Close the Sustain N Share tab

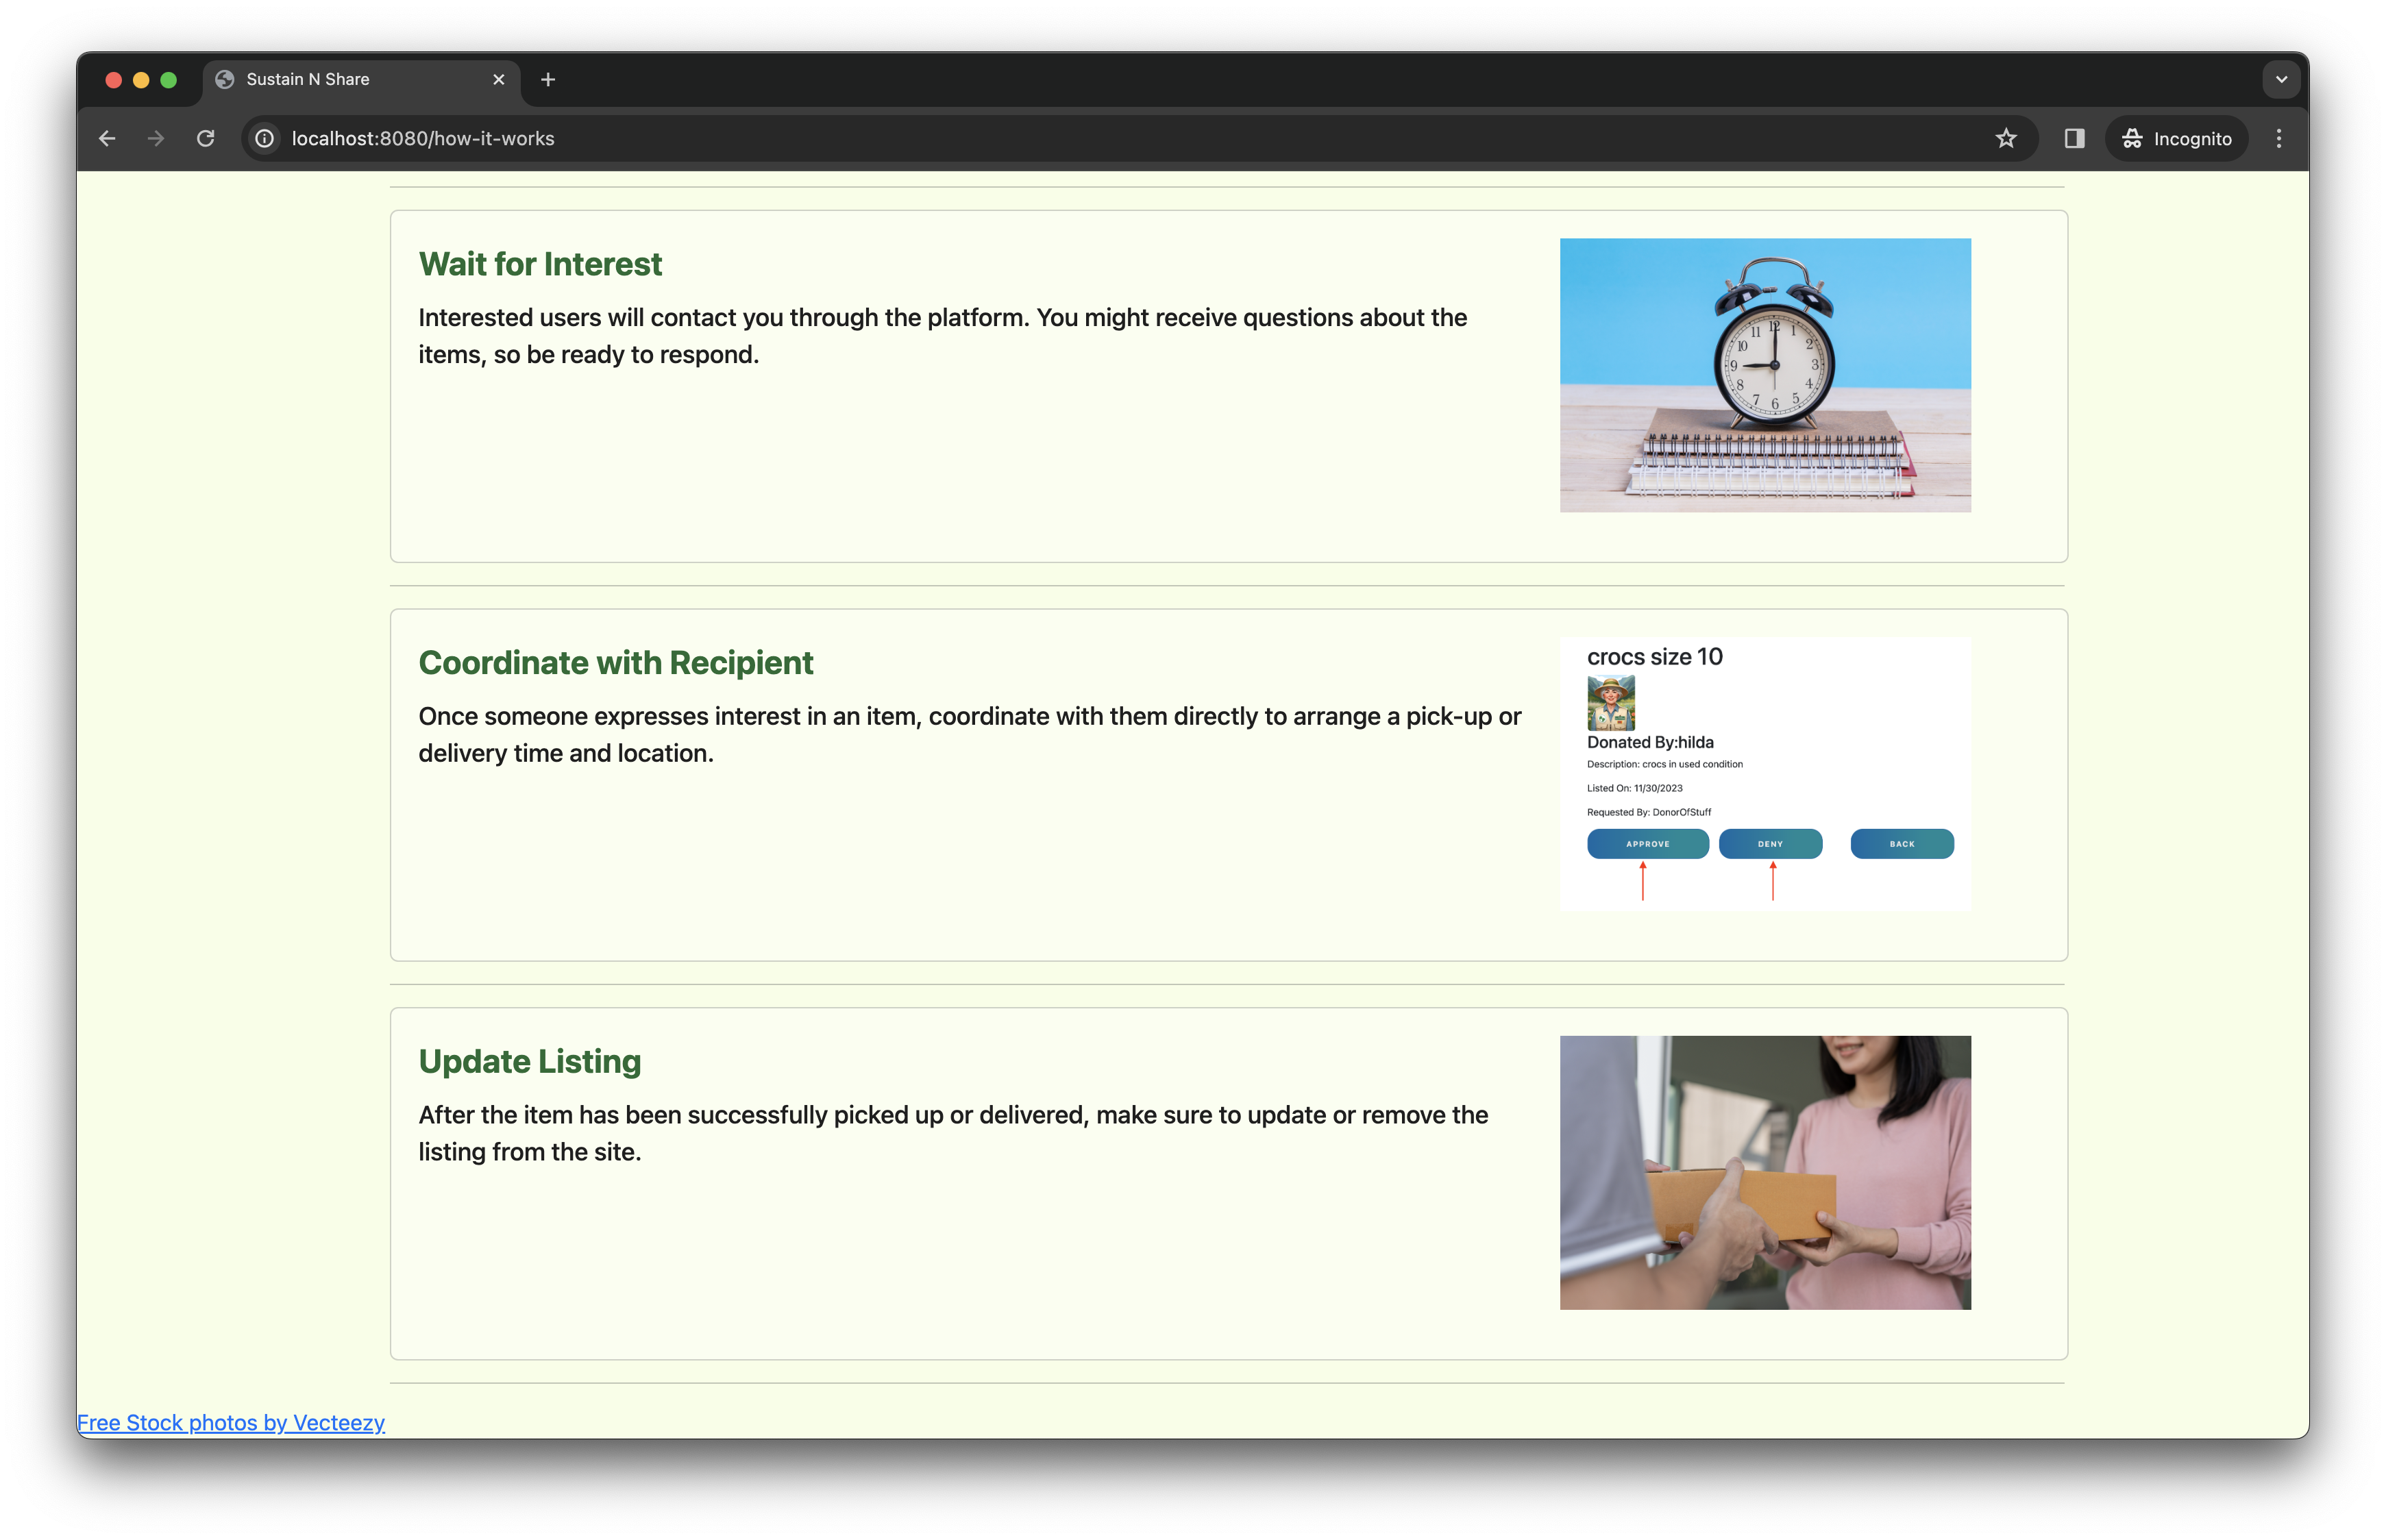(499, 80)
